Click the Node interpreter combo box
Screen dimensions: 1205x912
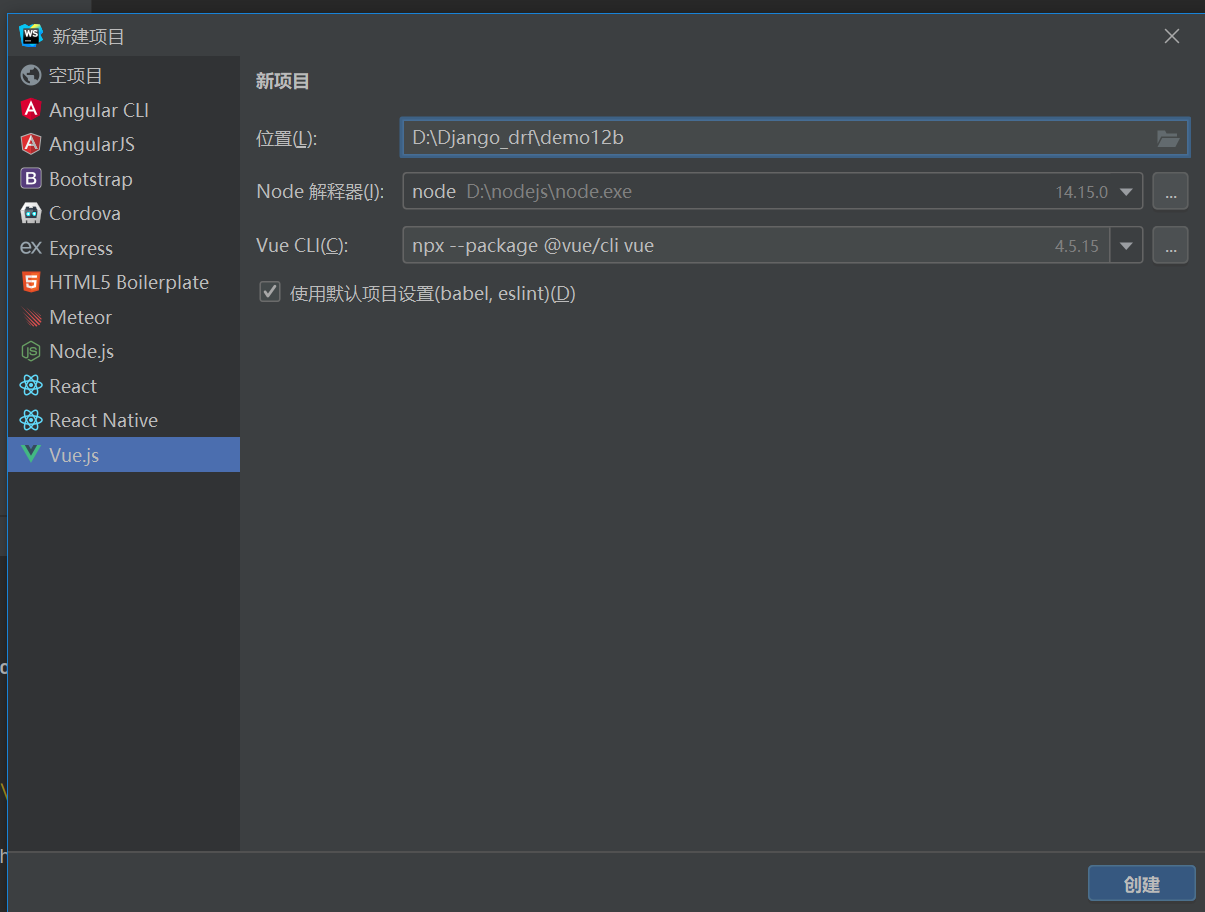click(x=772, y=191)
